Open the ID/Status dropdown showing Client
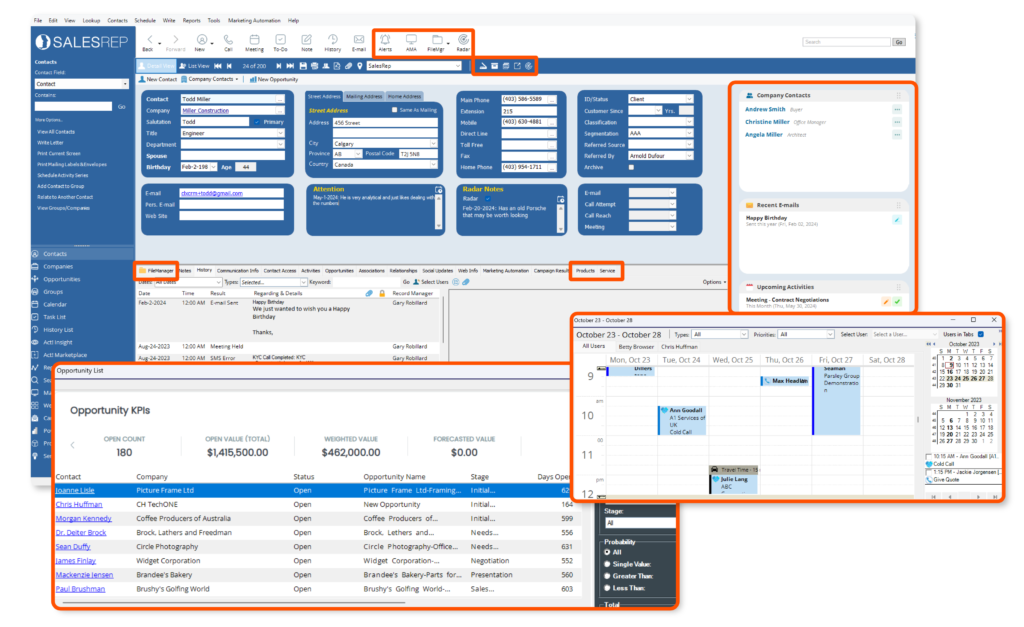Viewport: 1024px width, 627px height. point(689,99)
